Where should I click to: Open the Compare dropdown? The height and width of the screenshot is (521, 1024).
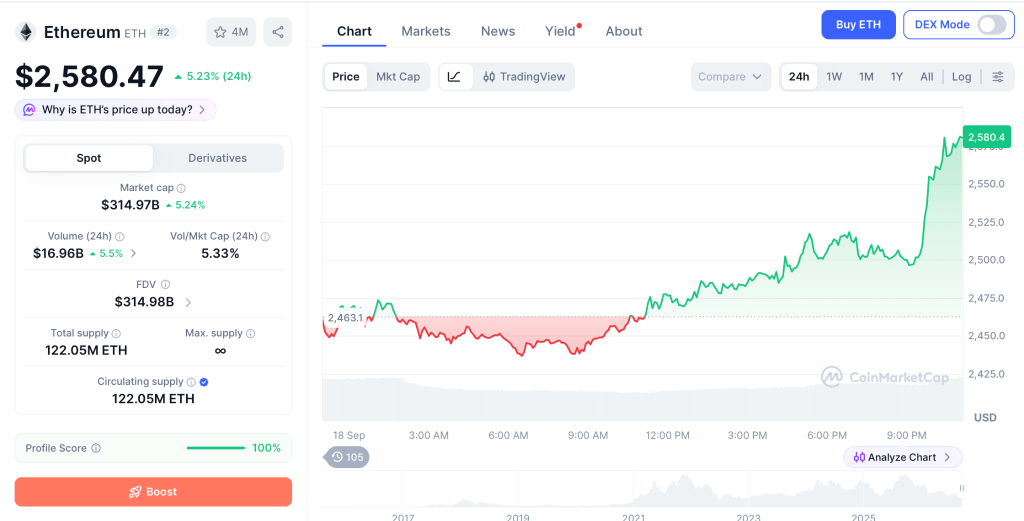[730, 77]
